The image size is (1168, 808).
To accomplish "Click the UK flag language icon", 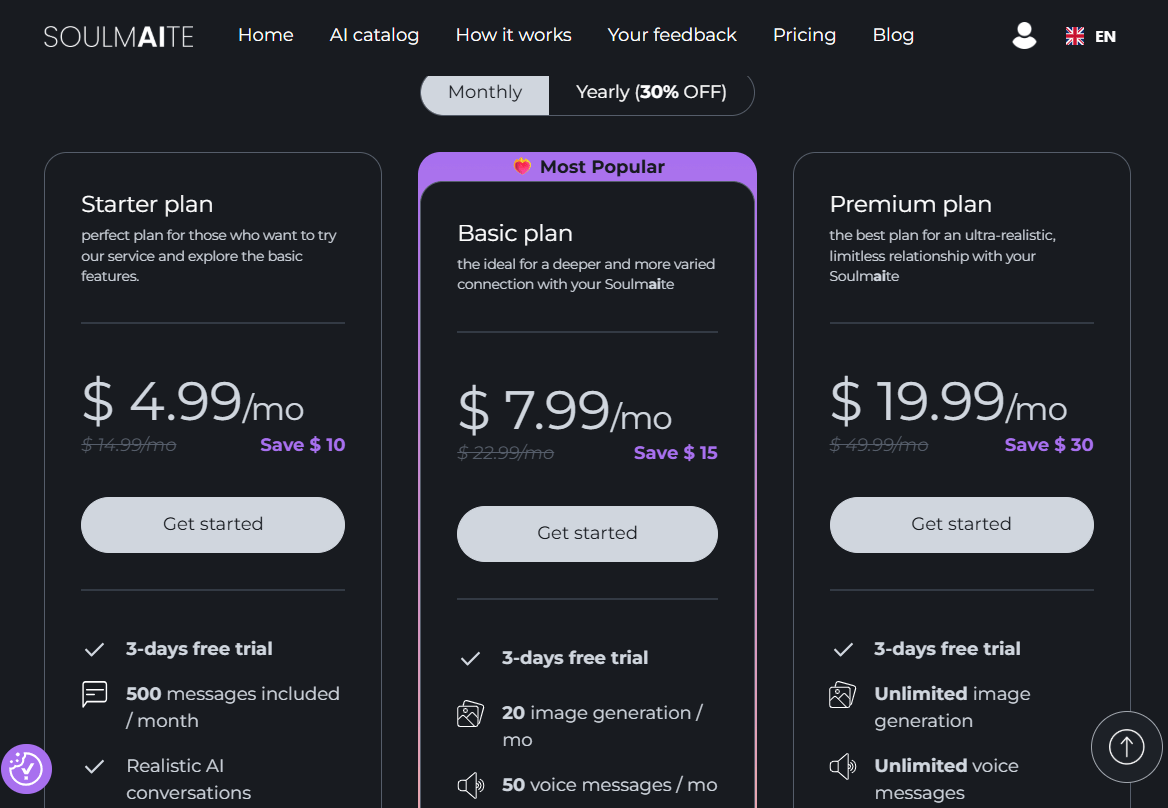I will point(1074,36).
